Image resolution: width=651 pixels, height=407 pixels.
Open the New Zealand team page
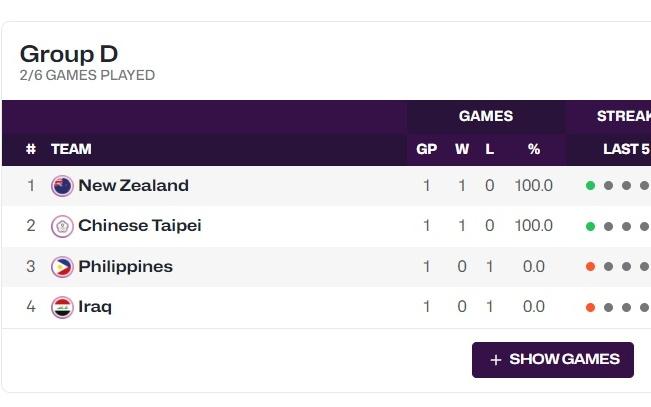click(x=133, y=185)
